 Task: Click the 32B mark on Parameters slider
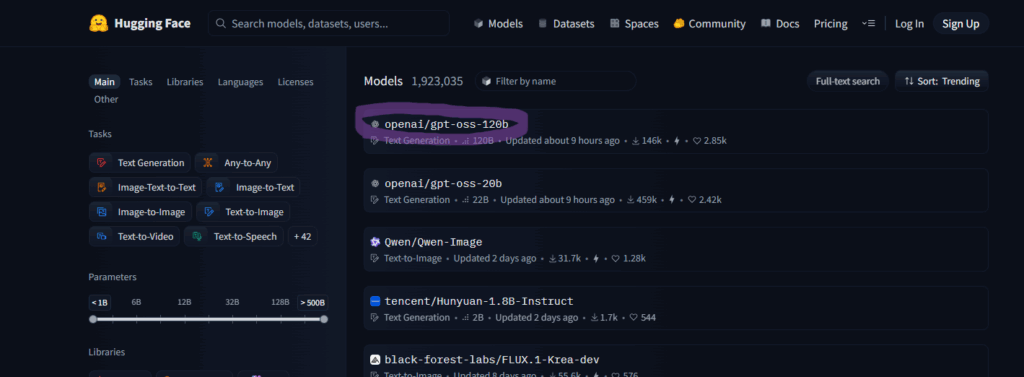[232, 303]
